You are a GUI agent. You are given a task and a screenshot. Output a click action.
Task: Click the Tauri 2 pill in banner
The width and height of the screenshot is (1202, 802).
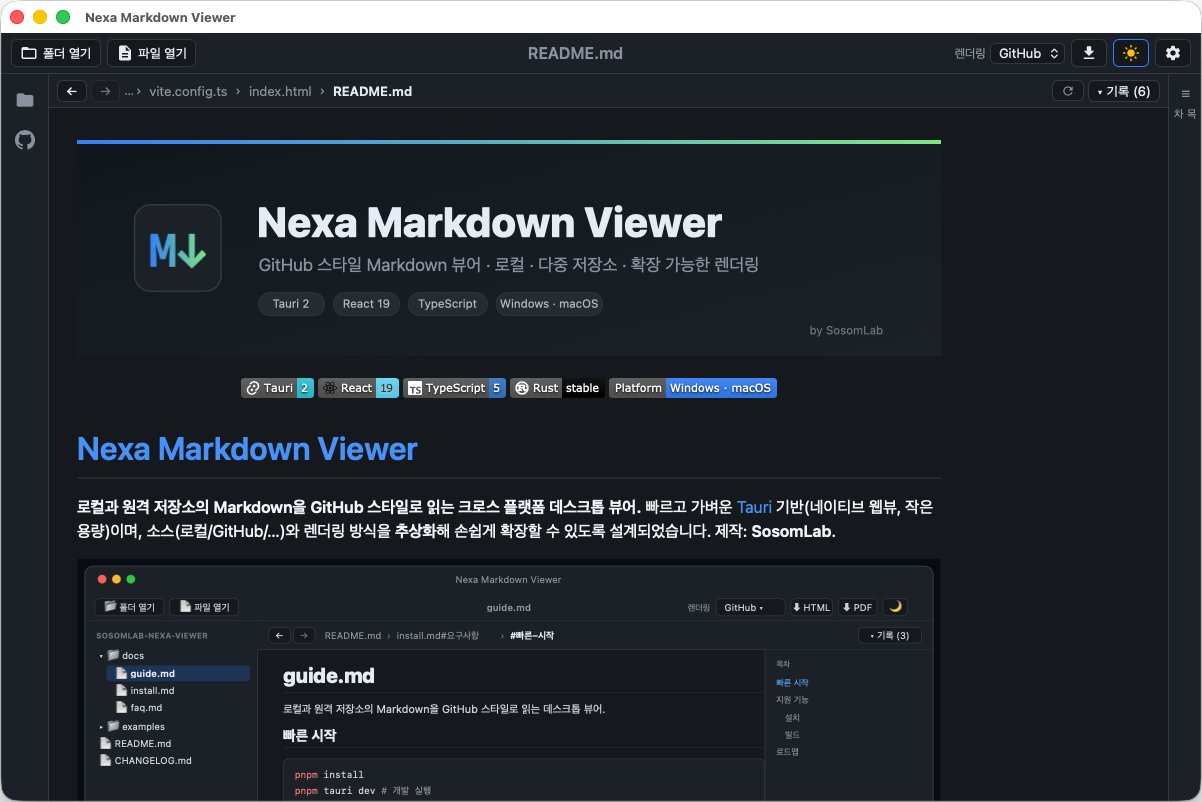(291, 304)
